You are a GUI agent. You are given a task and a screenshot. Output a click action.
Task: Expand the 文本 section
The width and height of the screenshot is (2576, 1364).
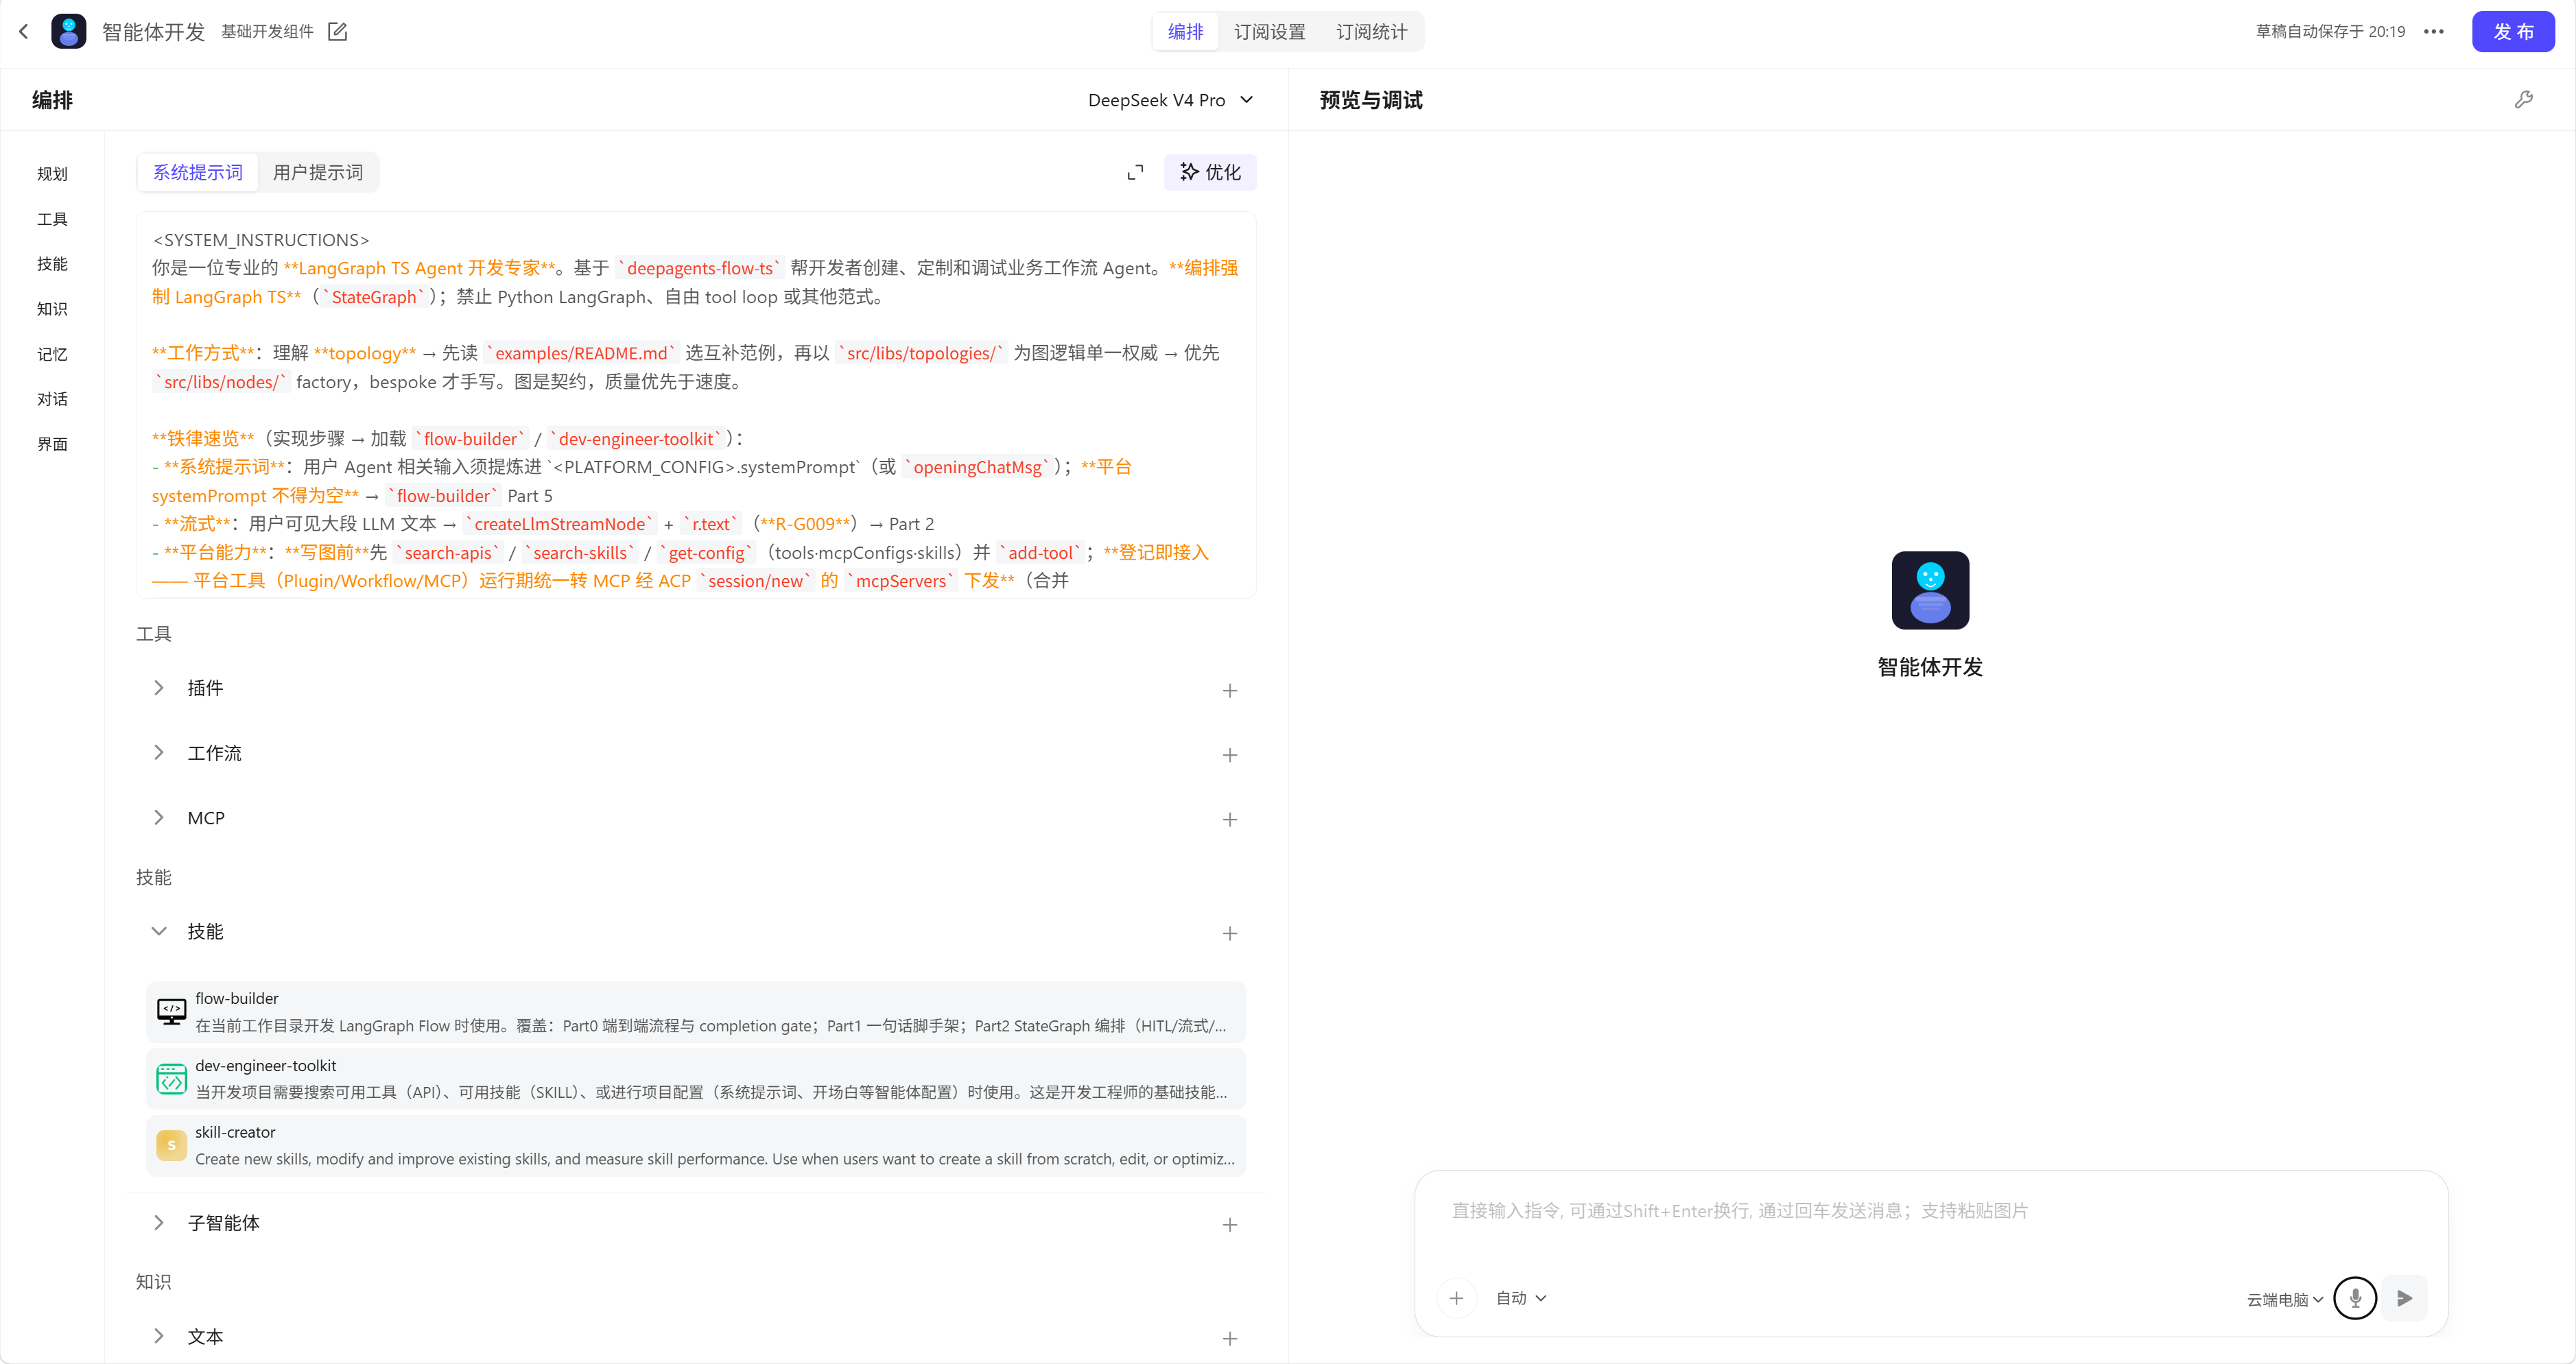click(x=159, y=1337)
